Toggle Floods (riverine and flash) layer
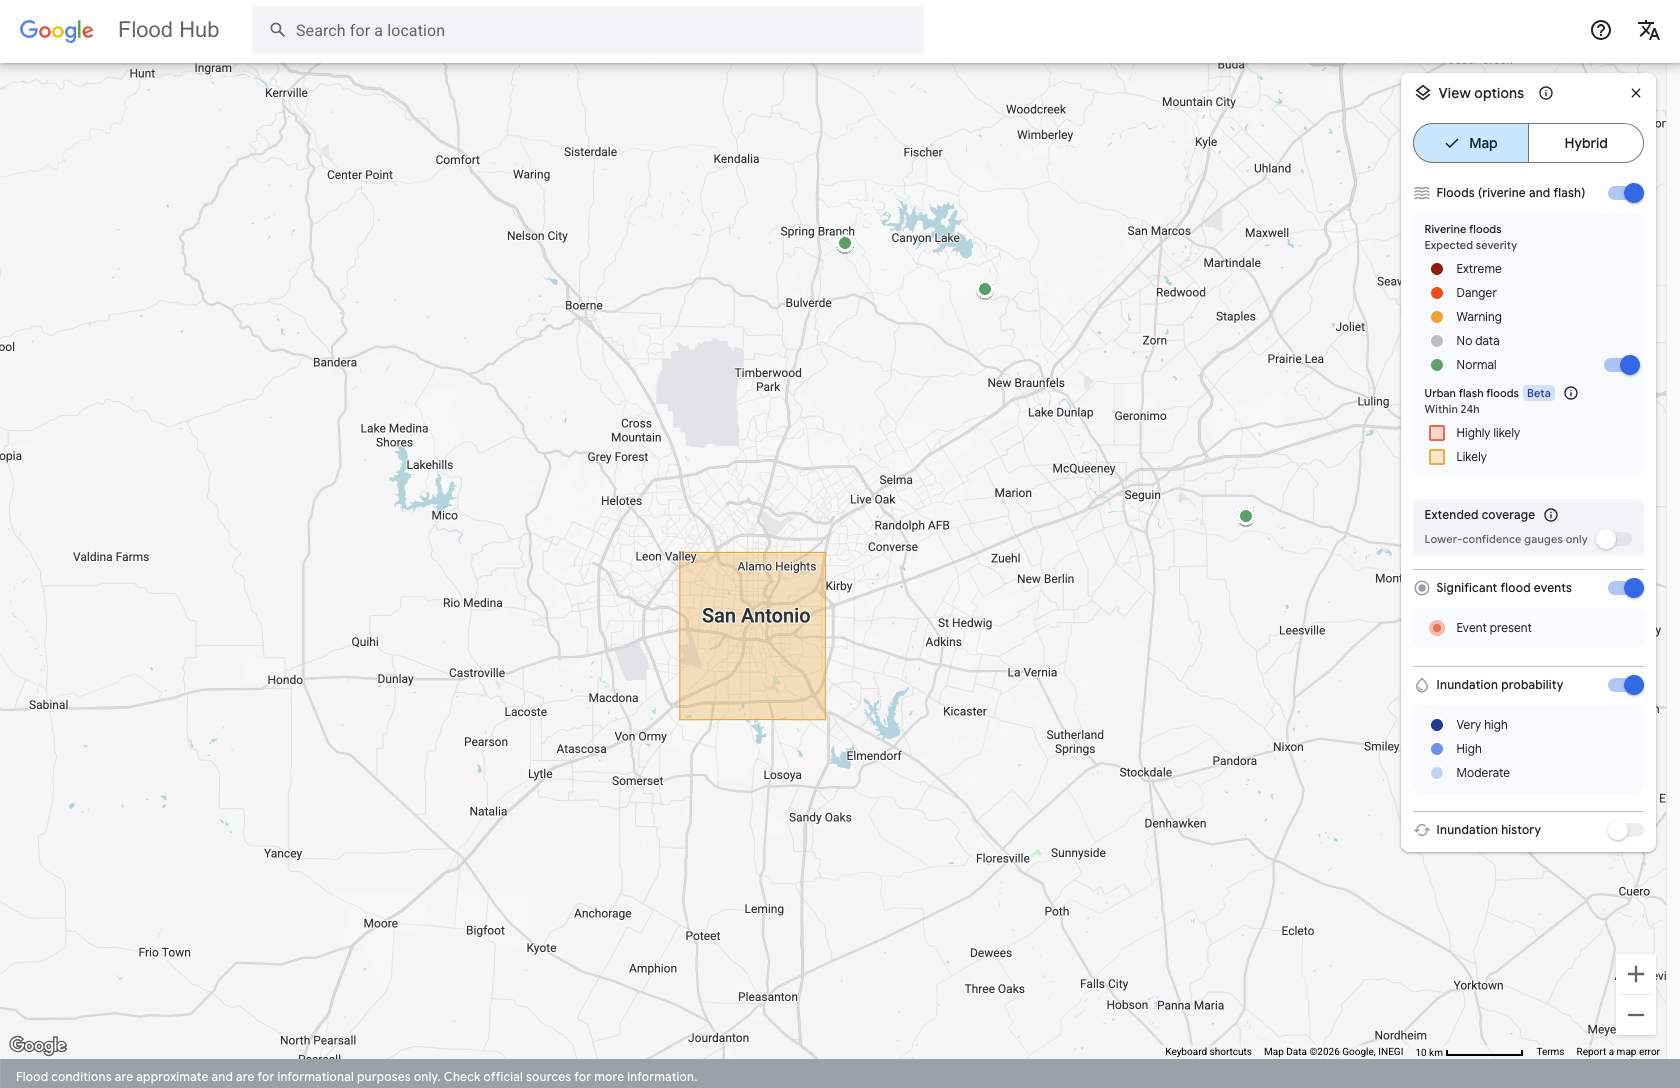 tap(1625, 193)
